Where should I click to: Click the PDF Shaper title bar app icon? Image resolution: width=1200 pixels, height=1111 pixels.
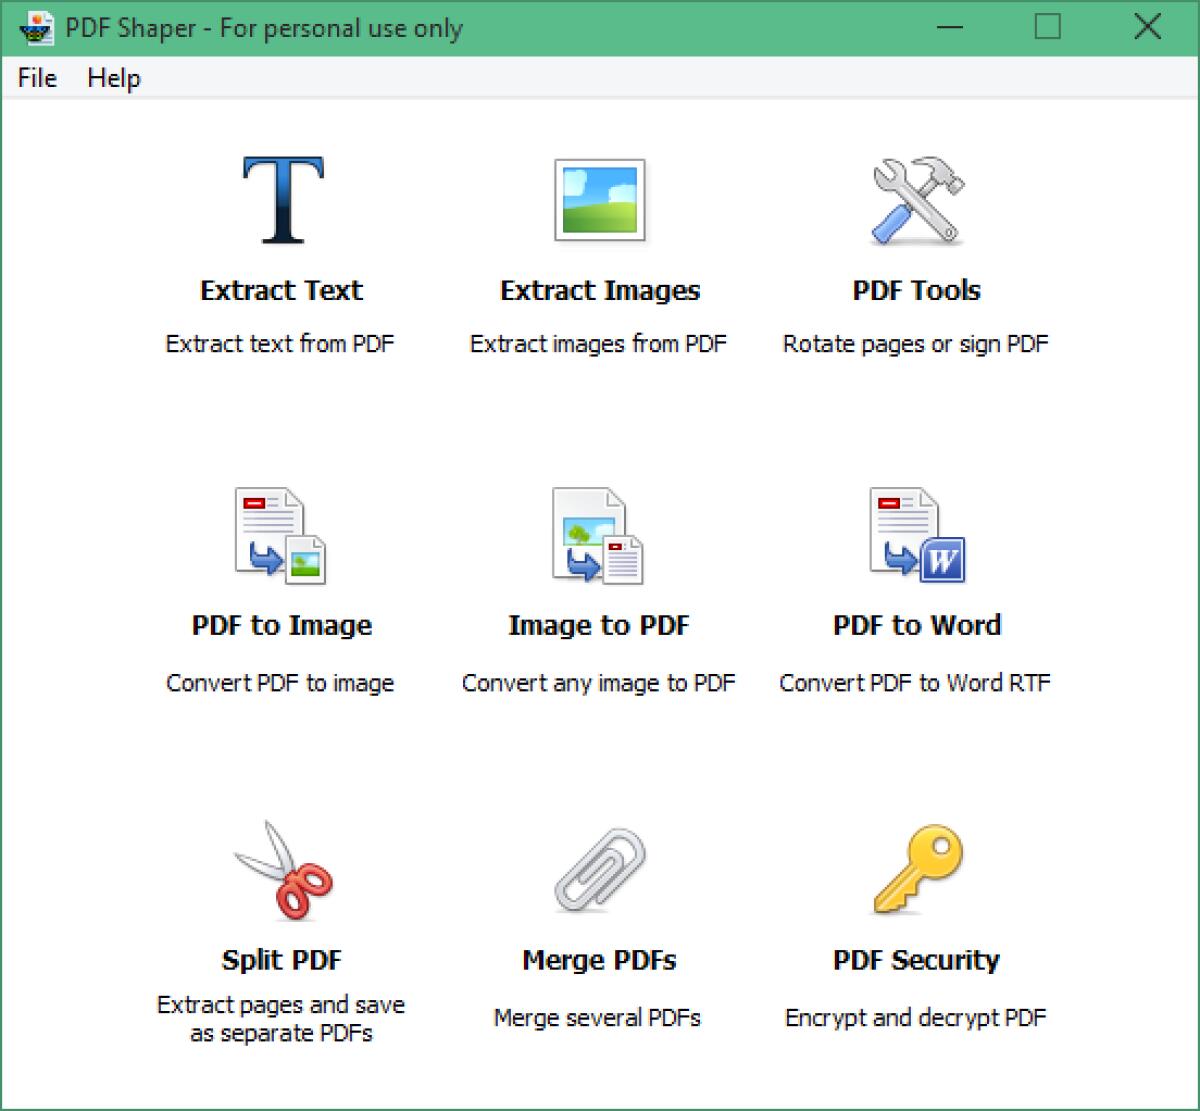point(36,28)
